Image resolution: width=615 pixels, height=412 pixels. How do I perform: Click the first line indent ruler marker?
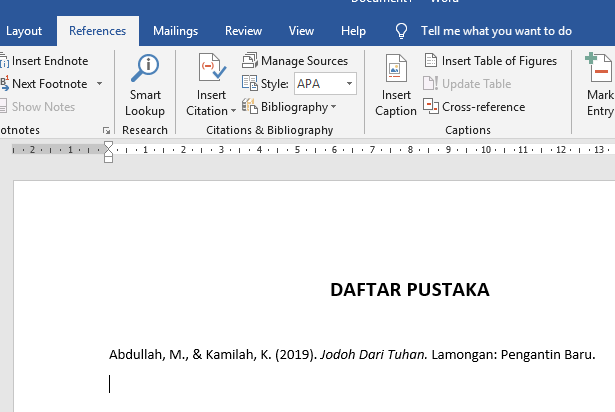[109, 145]
